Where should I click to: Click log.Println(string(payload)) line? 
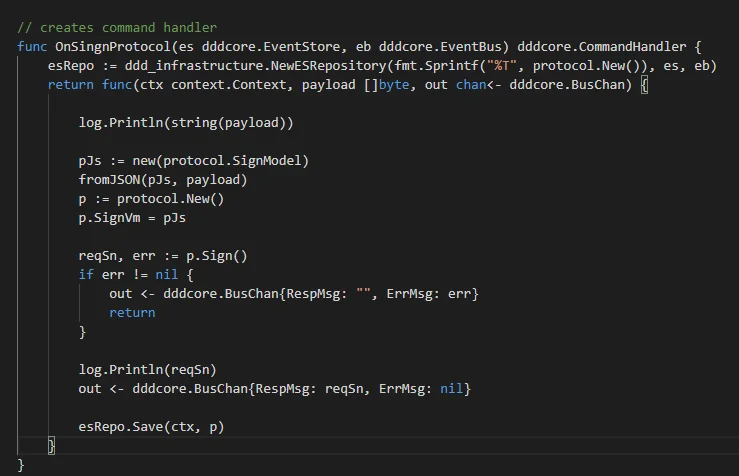[x=186, y=123]
